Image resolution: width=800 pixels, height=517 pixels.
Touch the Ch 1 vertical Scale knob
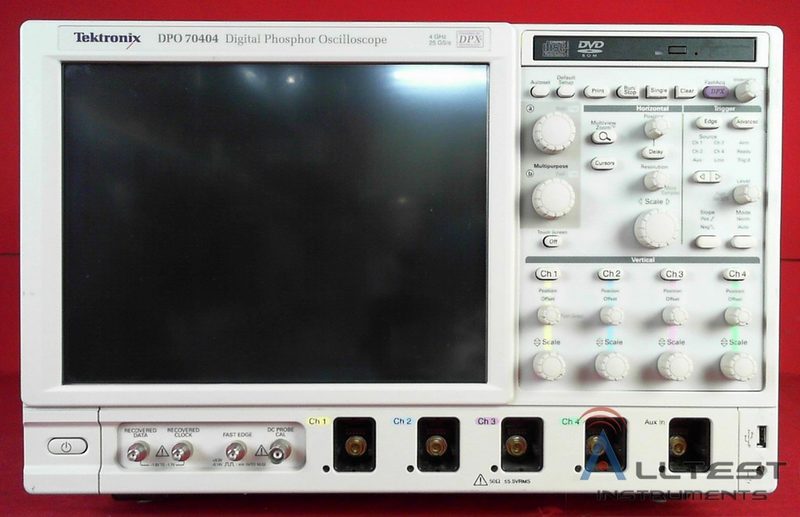coord(549,365)
